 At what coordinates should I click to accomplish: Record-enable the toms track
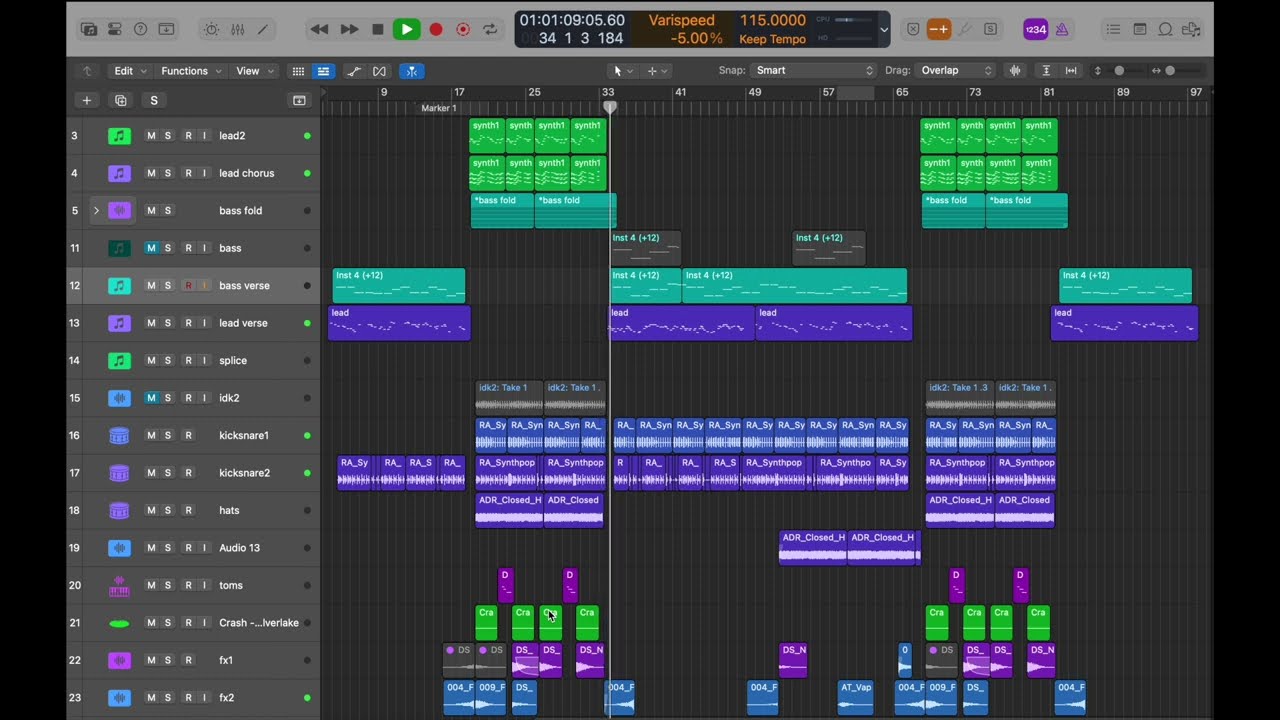pos(188,586)
